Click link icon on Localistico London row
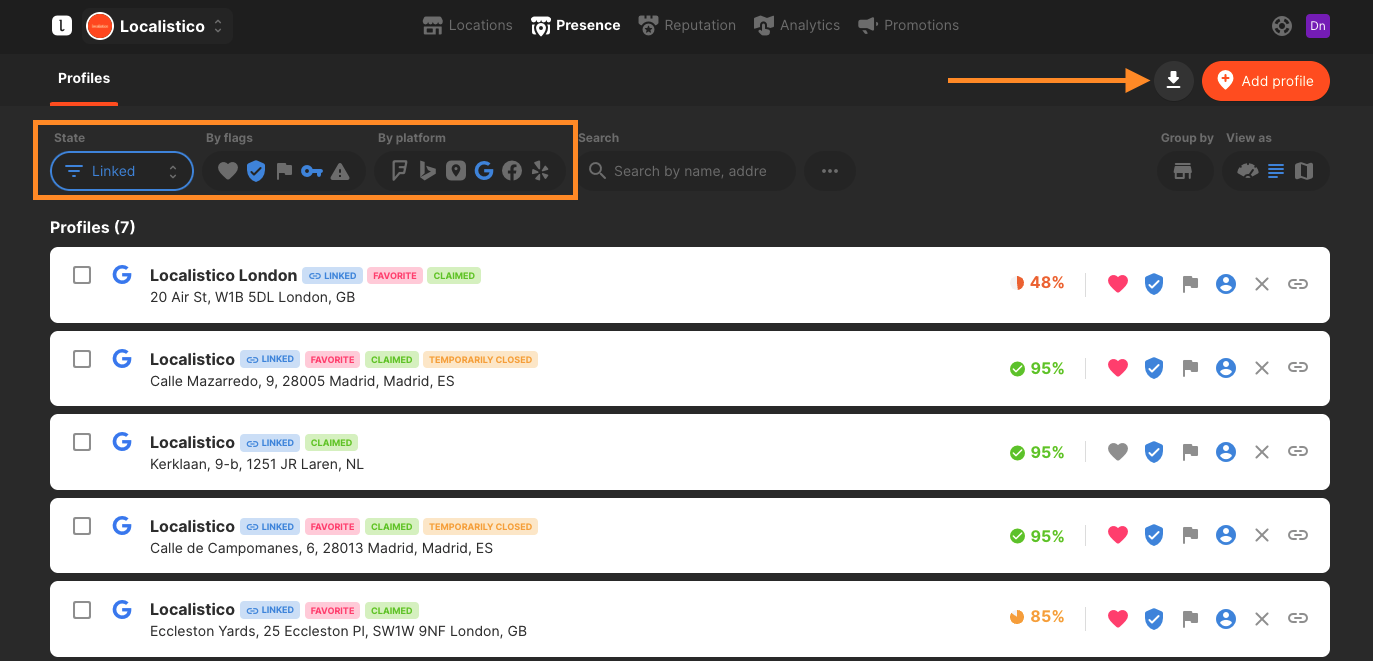Screen dimensions: 1373x661 [1298, 284]
